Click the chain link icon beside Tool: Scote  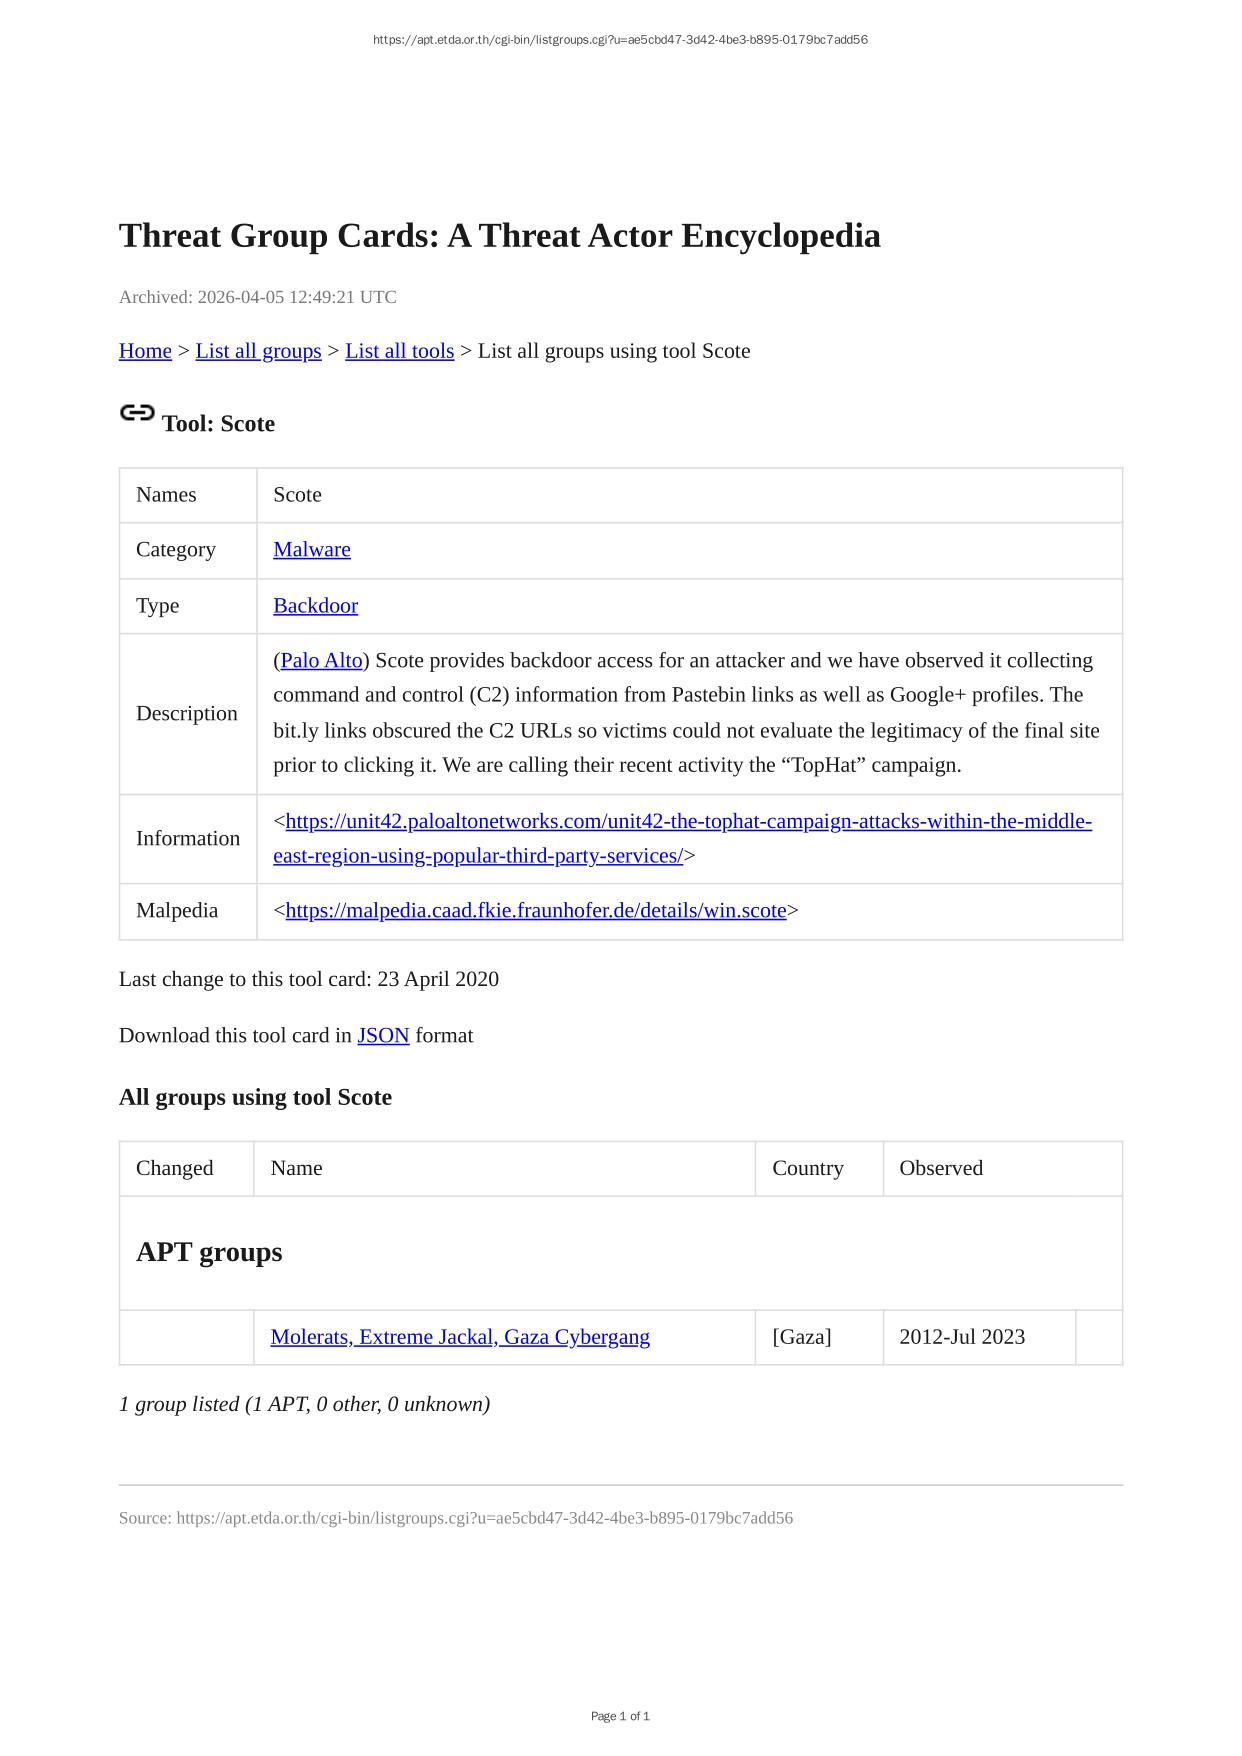coord(137,413)
